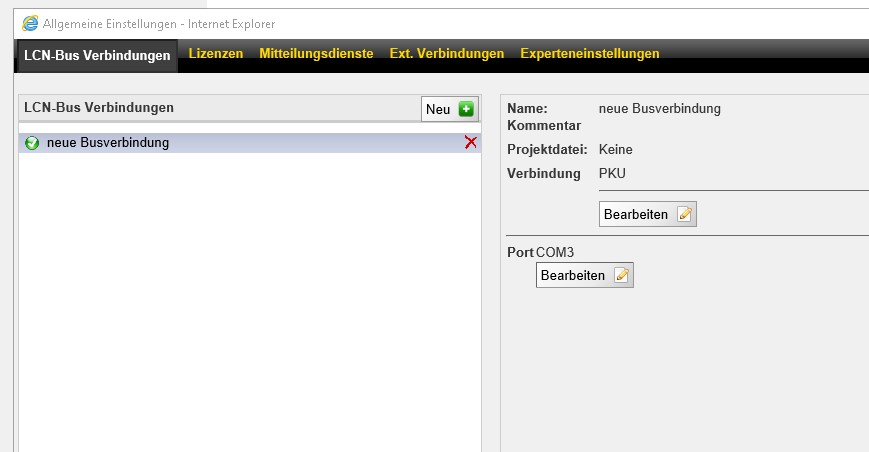Open the Mitteilungsdienste tab
The image size is (869, 452).
[316, 54]
